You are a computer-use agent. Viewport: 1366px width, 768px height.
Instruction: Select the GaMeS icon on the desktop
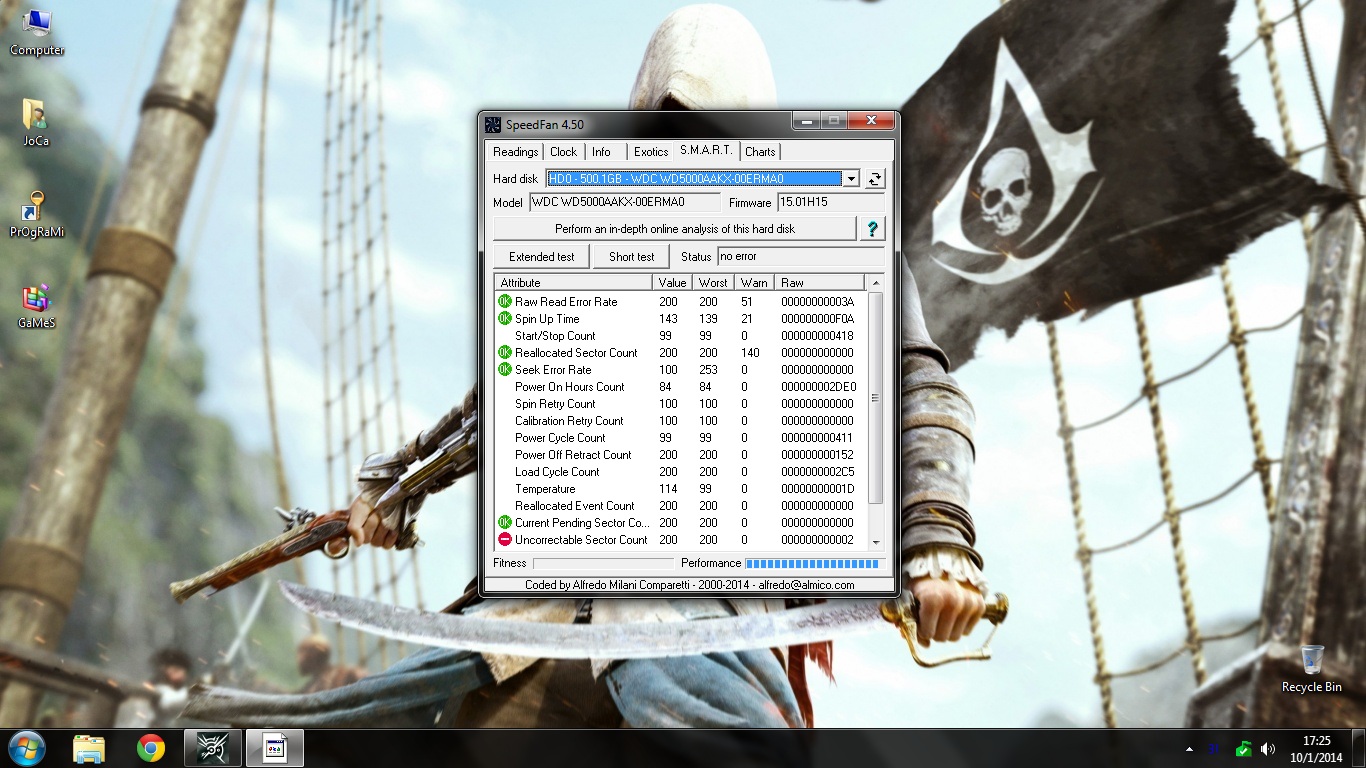(36, 306)
